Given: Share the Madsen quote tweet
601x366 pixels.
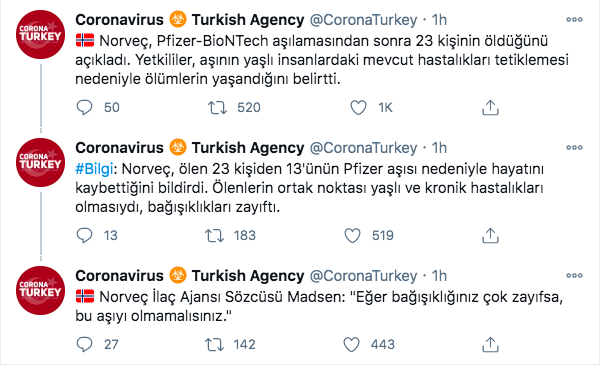Looking at the screenshot, I should tap(490, 345).
